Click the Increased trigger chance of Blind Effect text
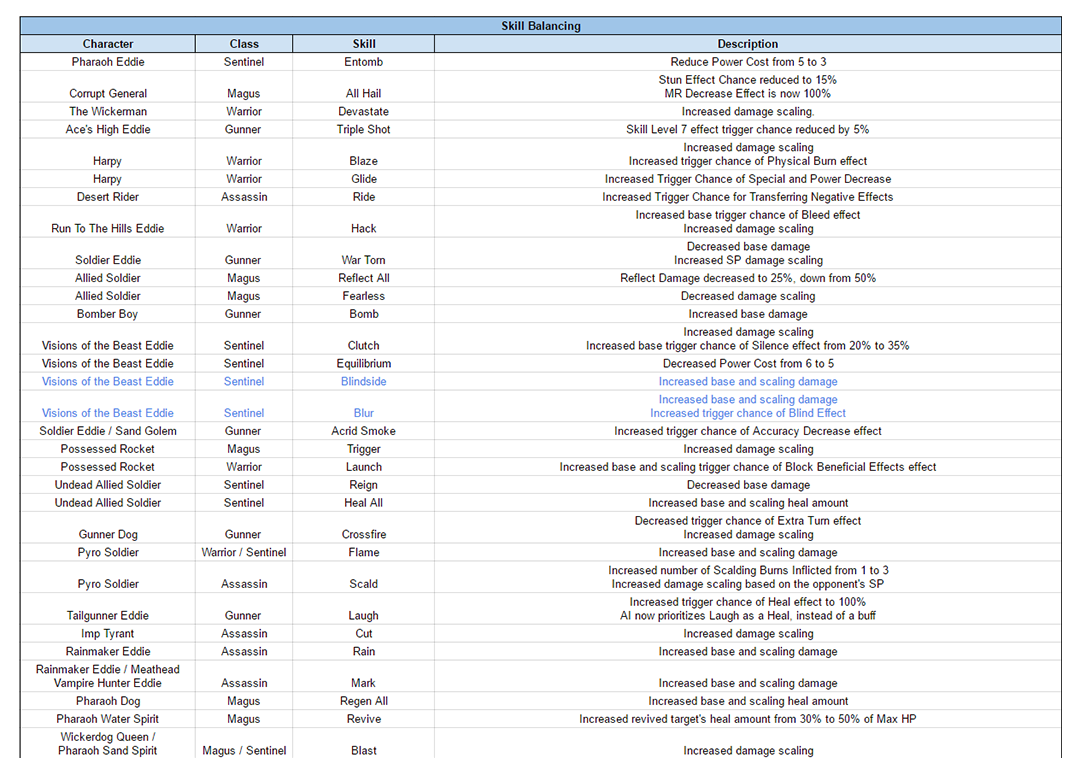Viewport: 1080px width, 758px height. pyautogui.click(x=747, y=413)
